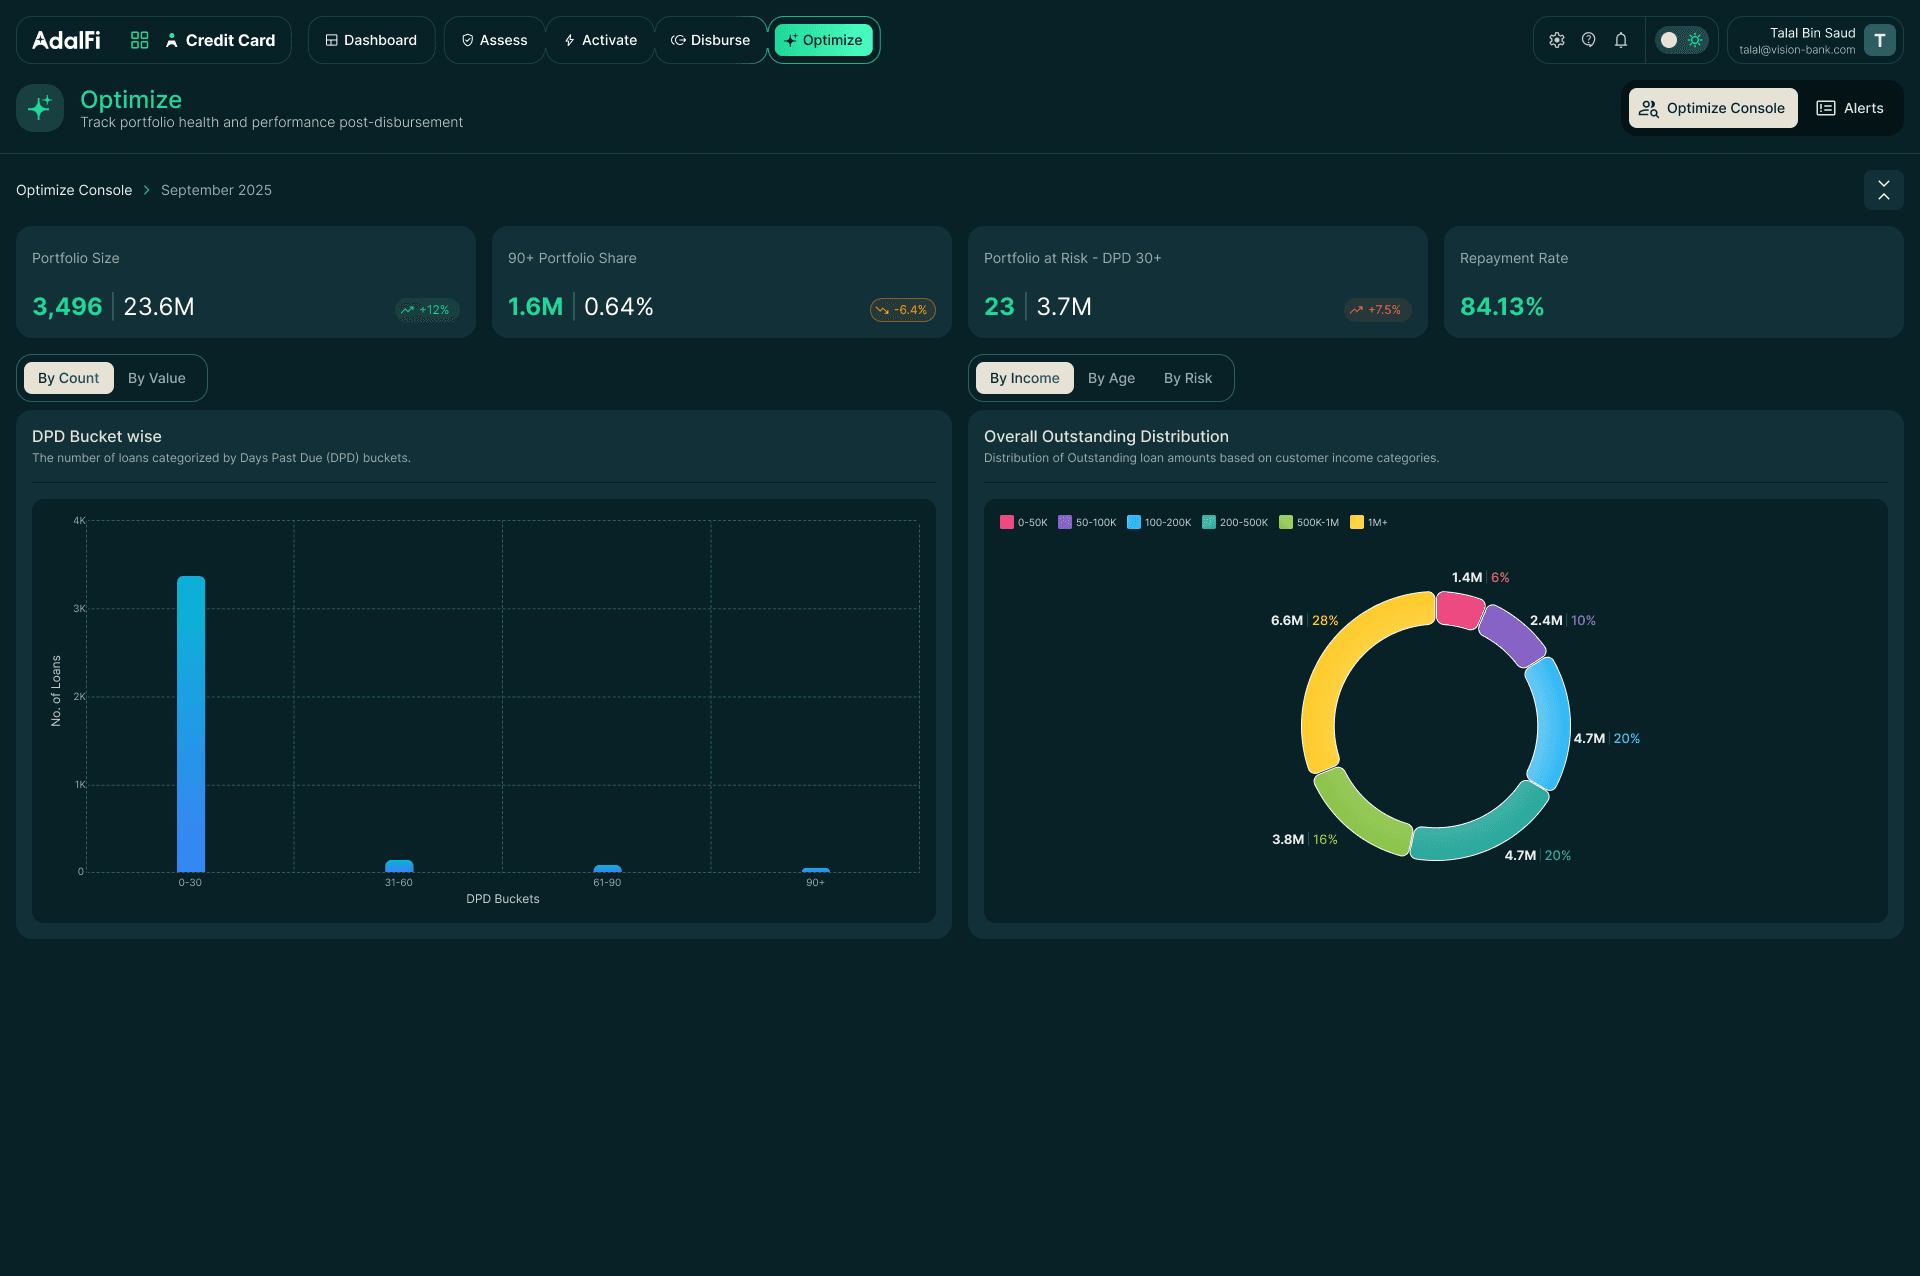1920x1276 pixels.
Task: Click the Activate lightning bolt icon
Action: tap(570, 40)
